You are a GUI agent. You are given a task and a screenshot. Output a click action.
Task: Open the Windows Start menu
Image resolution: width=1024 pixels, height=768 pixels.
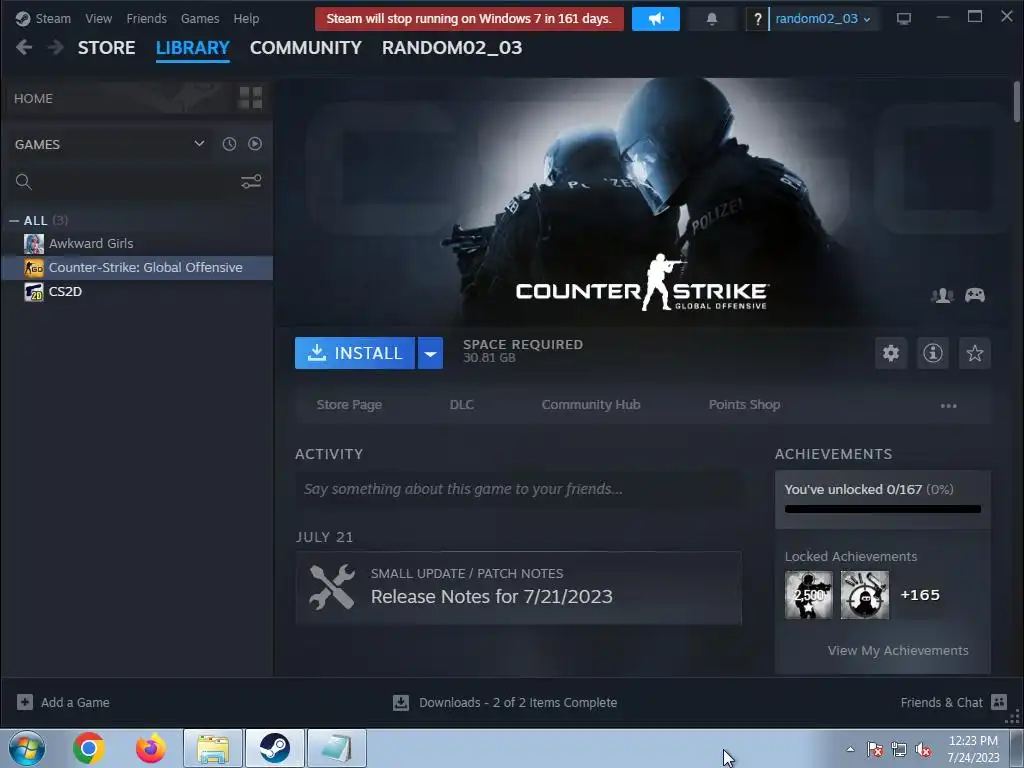[27, 748]
